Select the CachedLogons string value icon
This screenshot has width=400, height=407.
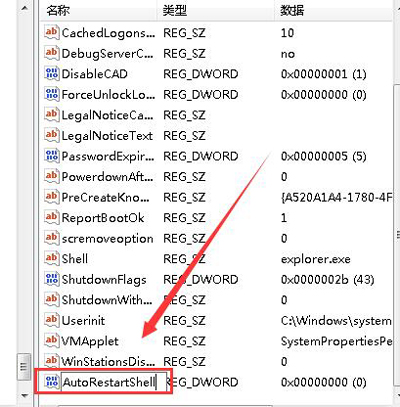(x=52, y=32)
